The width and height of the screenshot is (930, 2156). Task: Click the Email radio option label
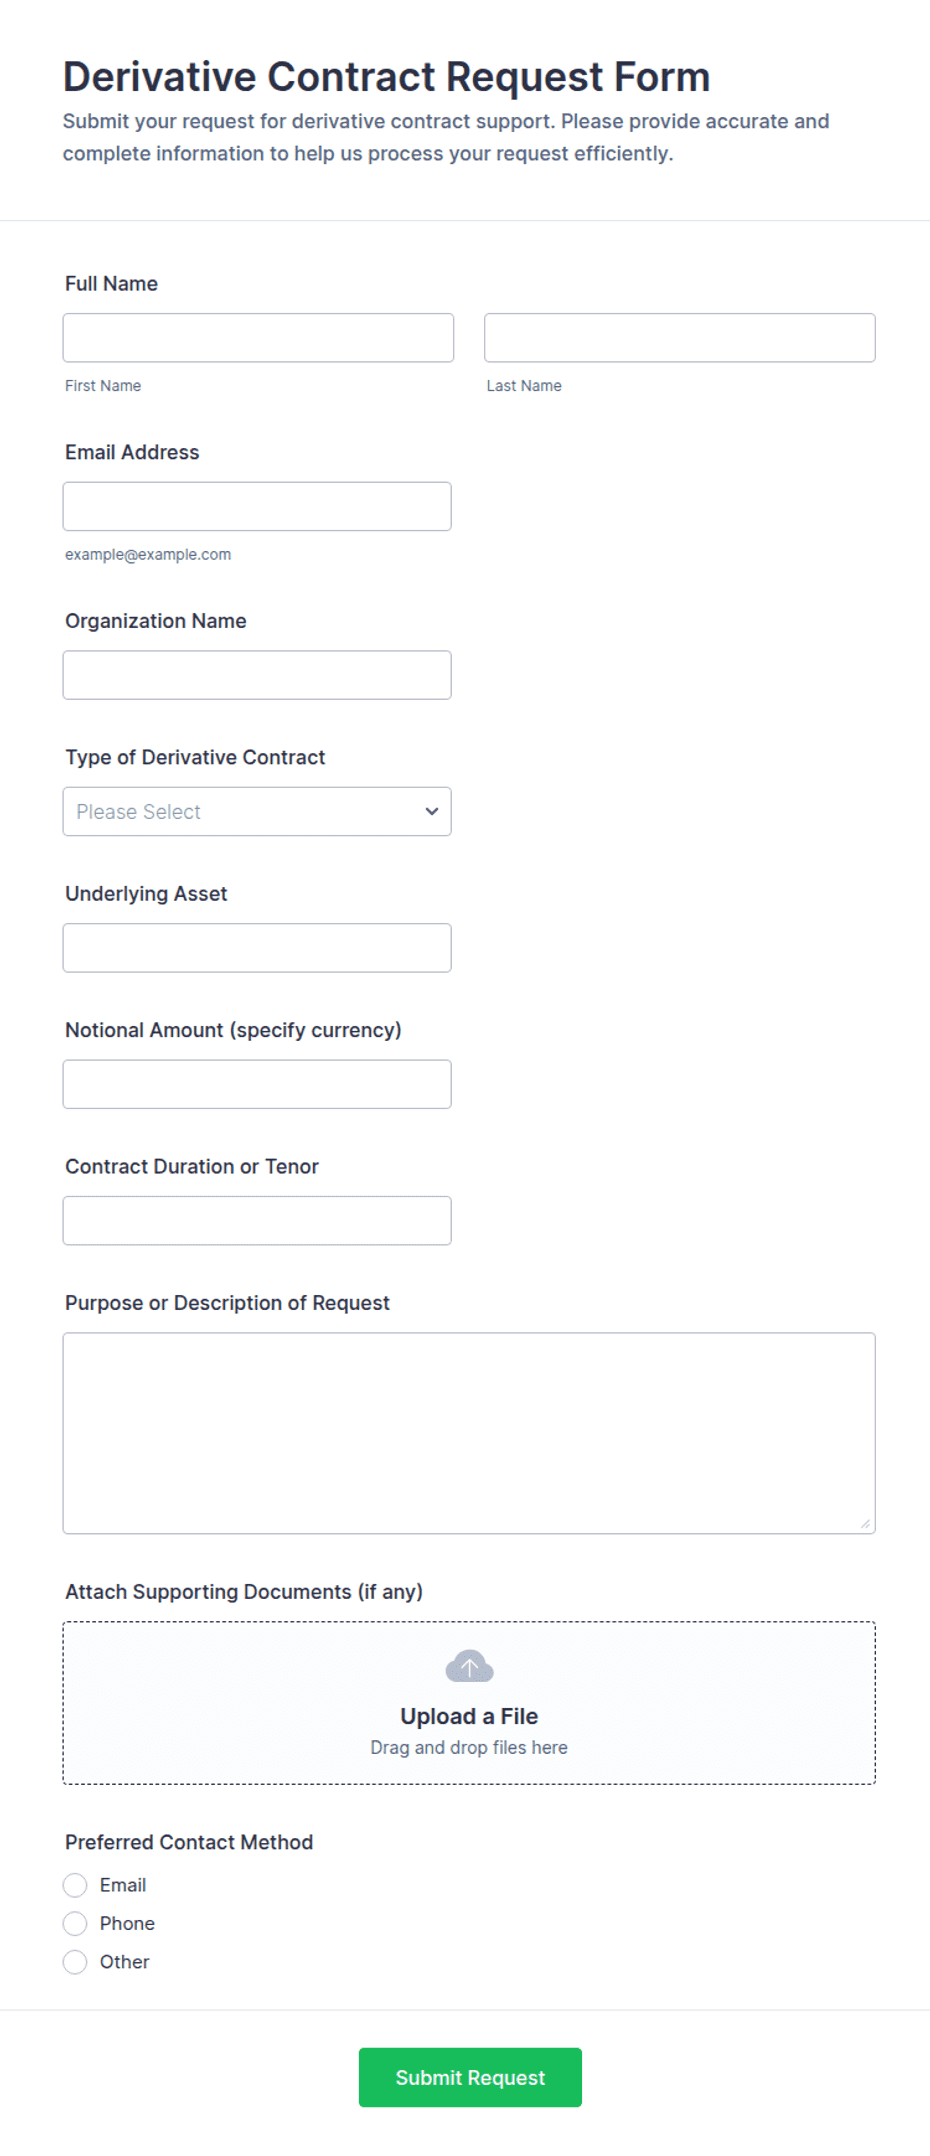tap(123, 1885)
